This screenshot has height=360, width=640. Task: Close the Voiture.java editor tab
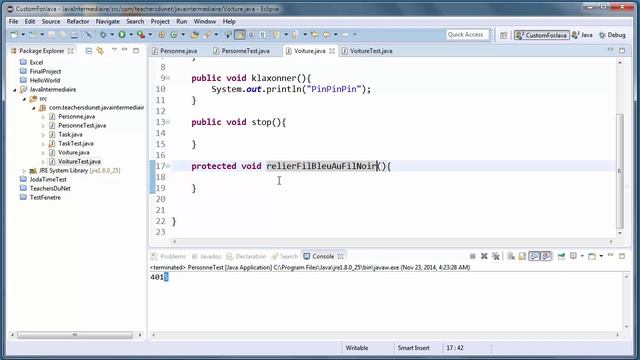tap(332, 51)
